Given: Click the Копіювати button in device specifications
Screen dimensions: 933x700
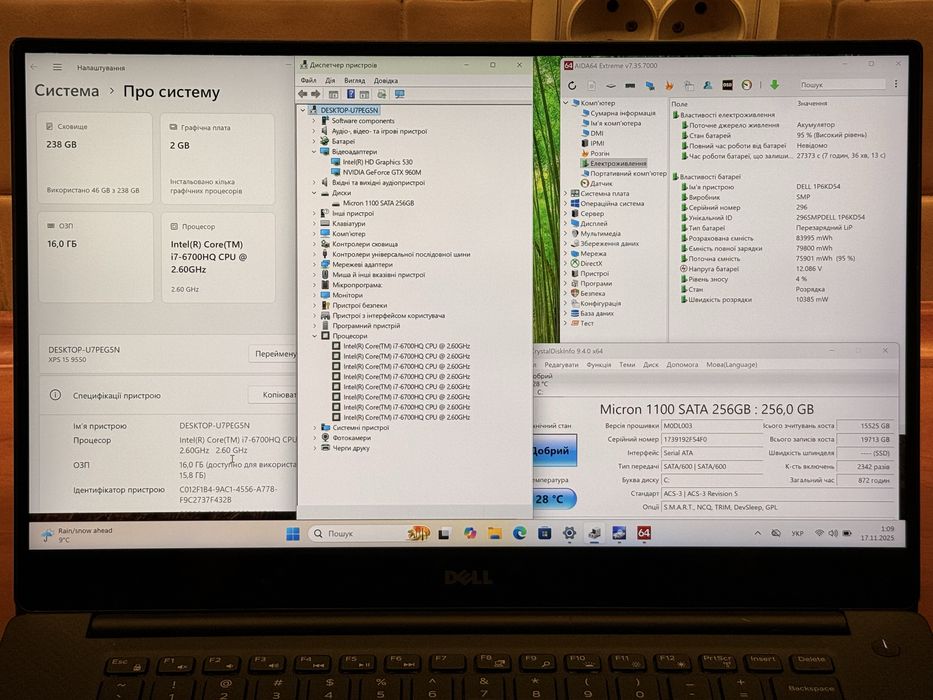Looking at the screenshot, I should (273, 395).
